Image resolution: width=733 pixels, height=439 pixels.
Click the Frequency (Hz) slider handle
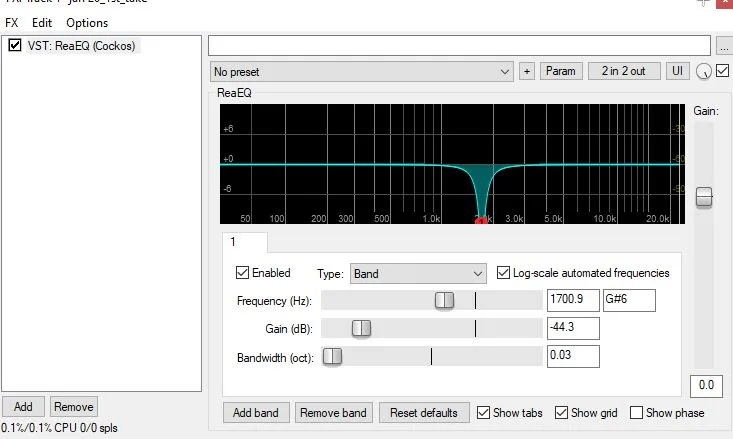(444, 300)
